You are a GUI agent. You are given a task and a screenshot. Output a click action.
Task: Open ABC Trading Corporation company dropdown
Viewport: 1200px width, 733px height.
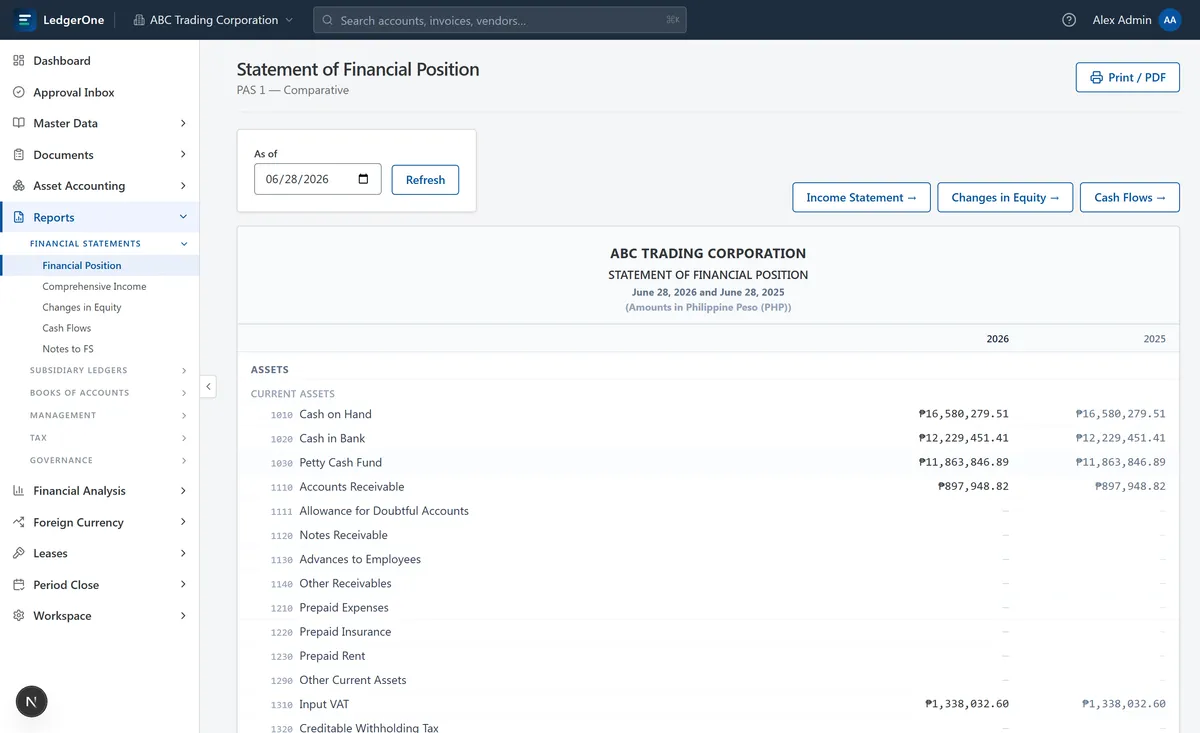(x=213, y=20)
